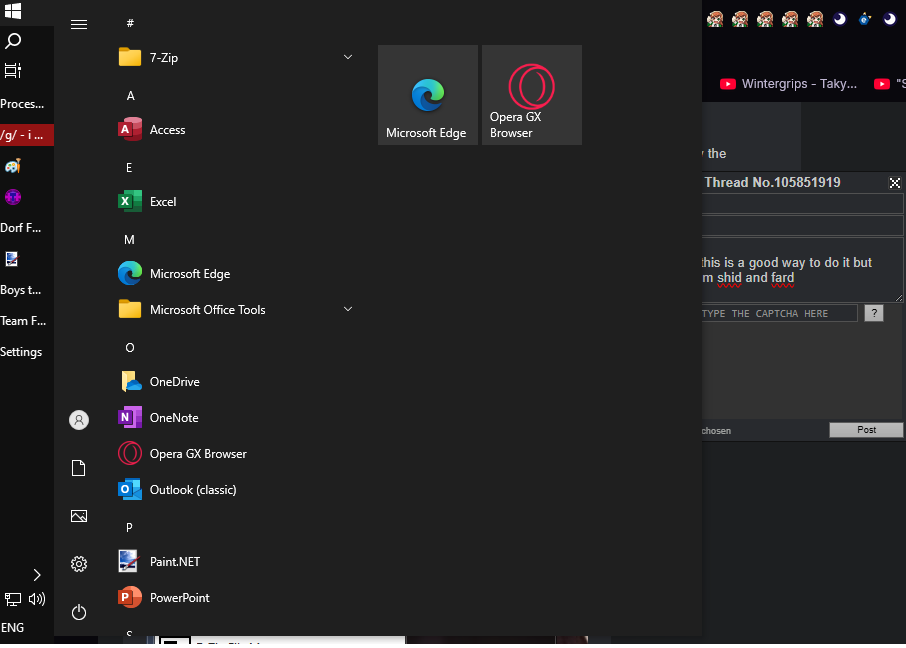Screen dimensions: 906x648
Task: Switch to Settings taskbar window
Action: [27, 352]
